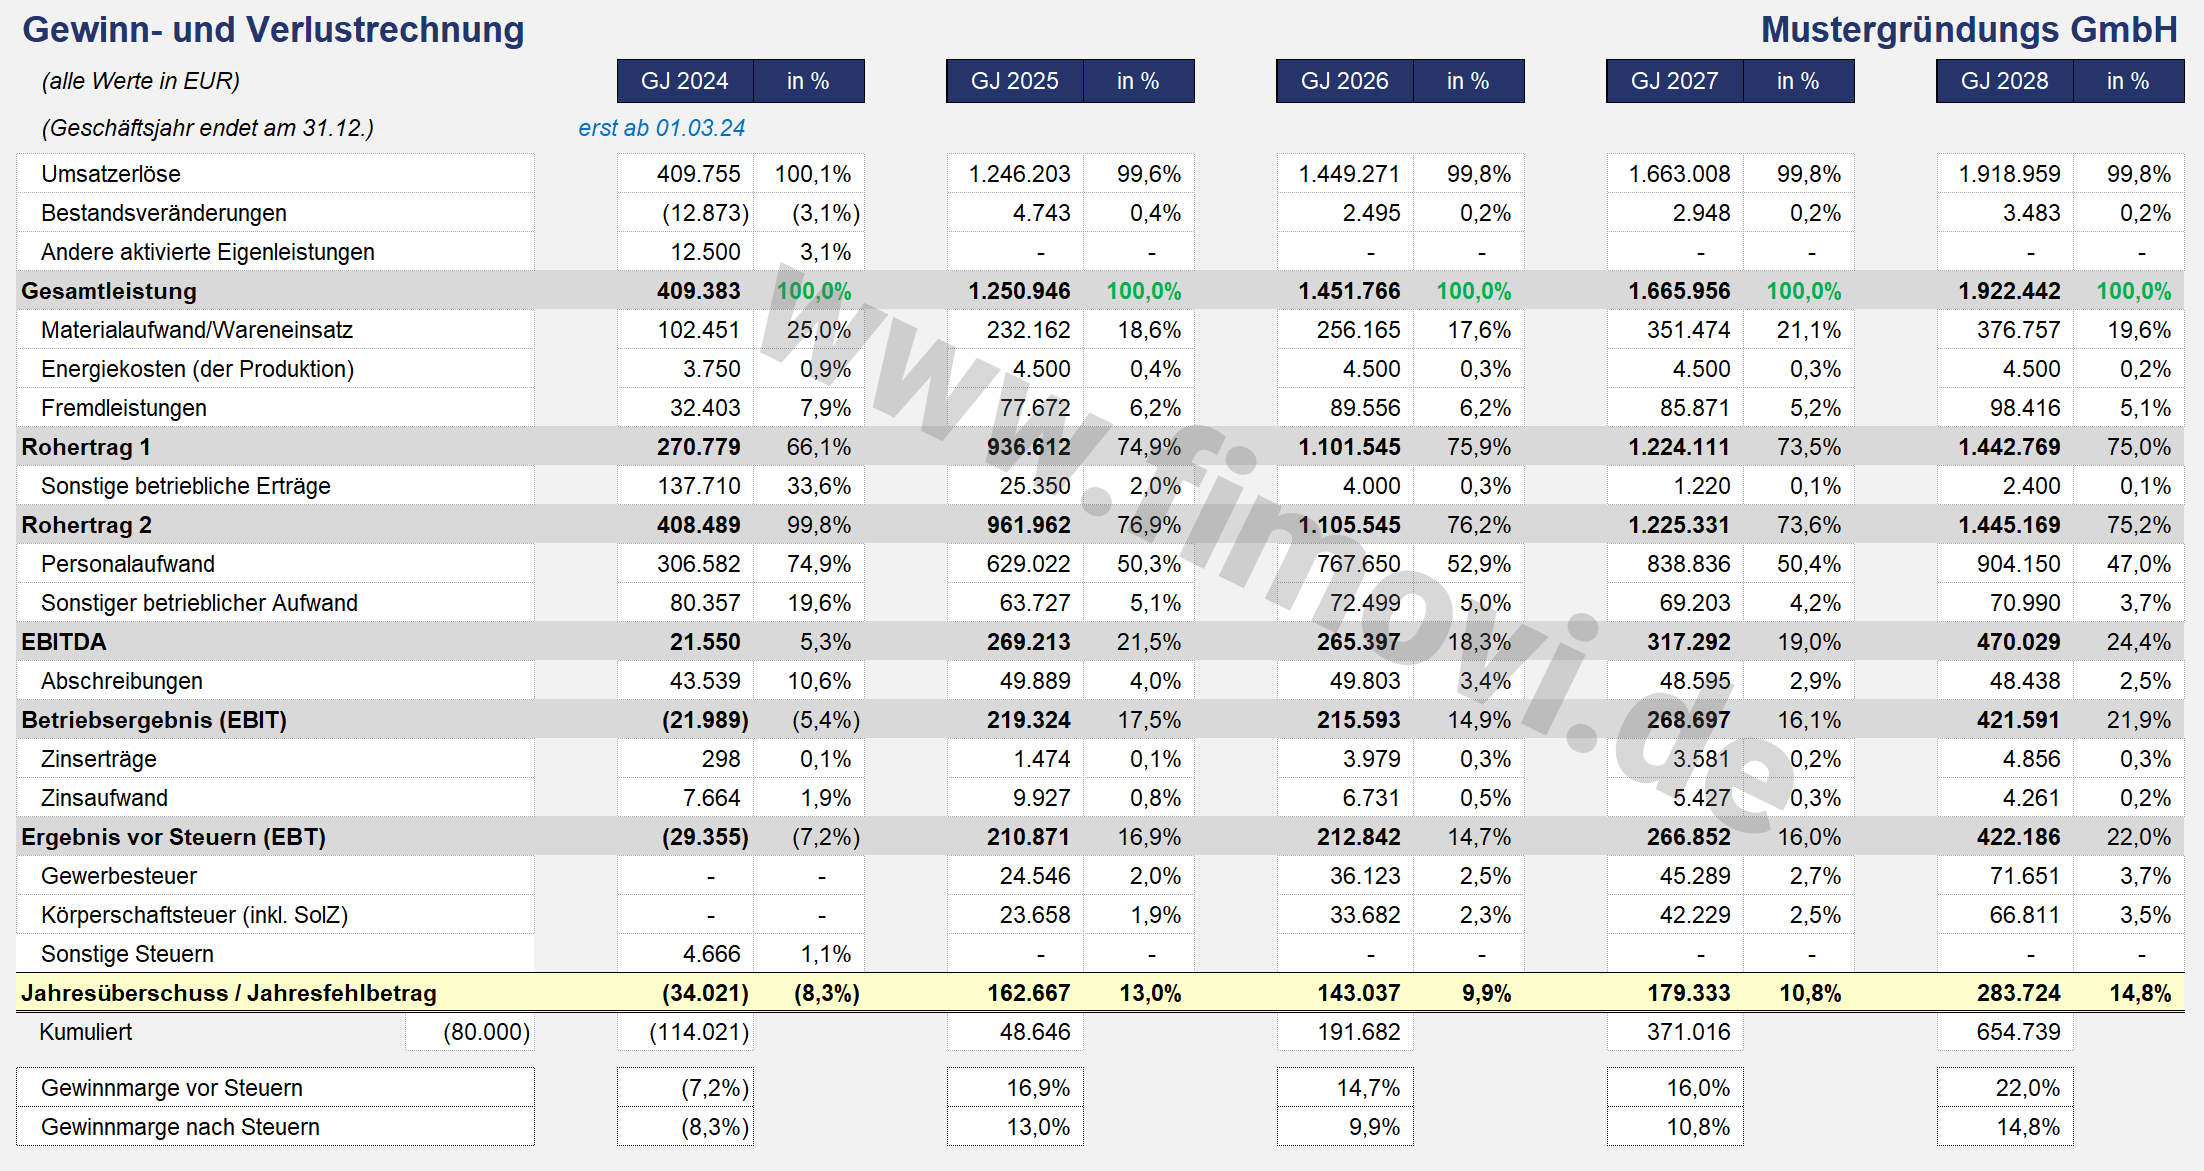Click the note '(alle Werte in EUR)'

pyautogui.click(x=141, y=81)
